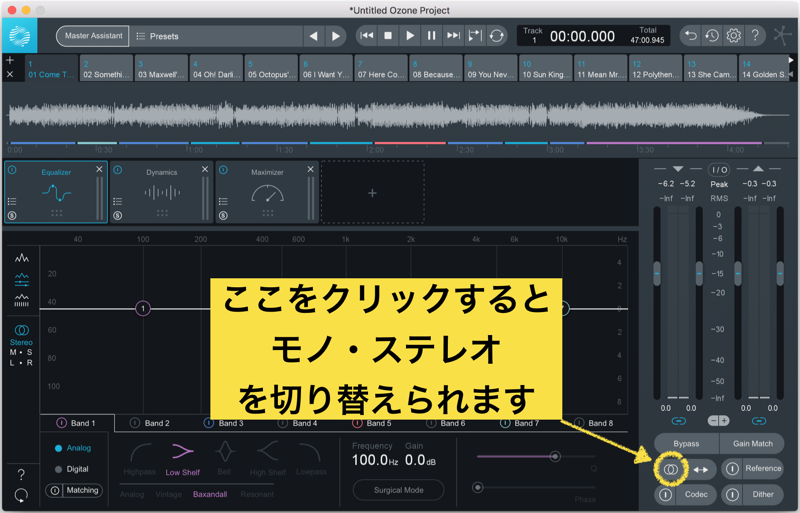Enable the Codec power toggle
800x513 pixels.
[665, 494]
